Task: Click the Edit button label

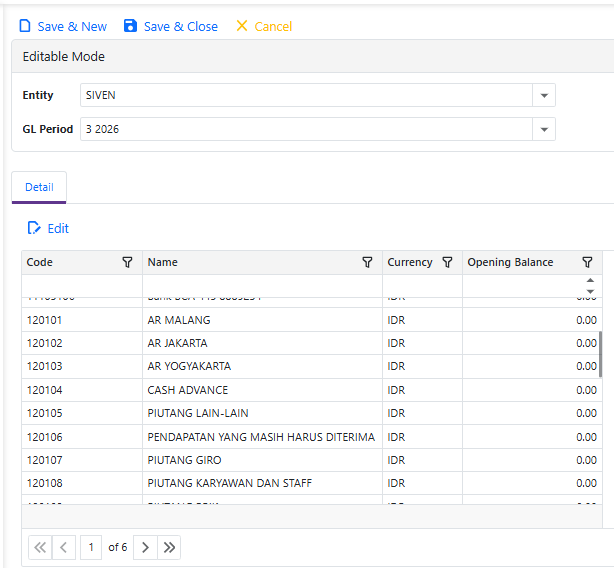Action: pyautogui.click(x=58, y=228)
